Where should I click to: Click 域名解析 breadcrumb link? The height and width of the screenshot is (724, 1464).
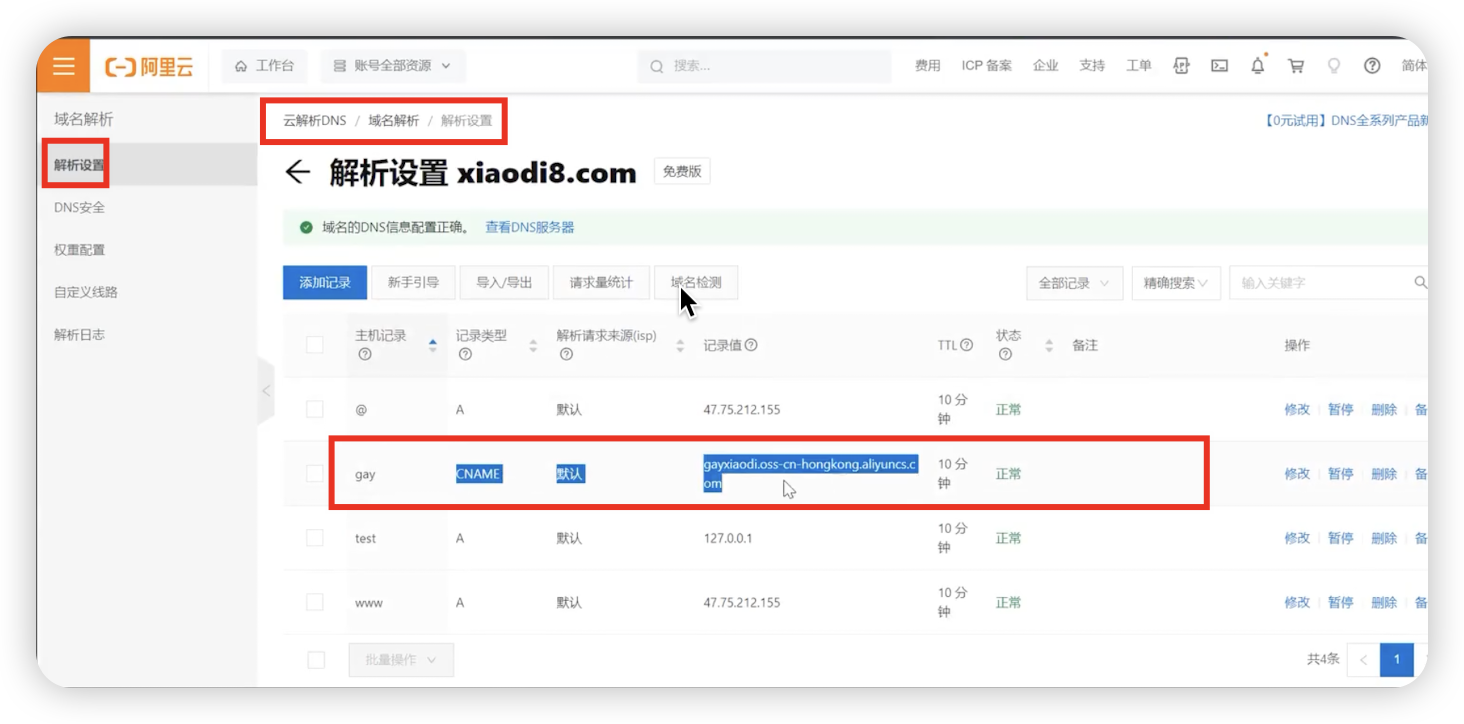(x=394, y=120)
